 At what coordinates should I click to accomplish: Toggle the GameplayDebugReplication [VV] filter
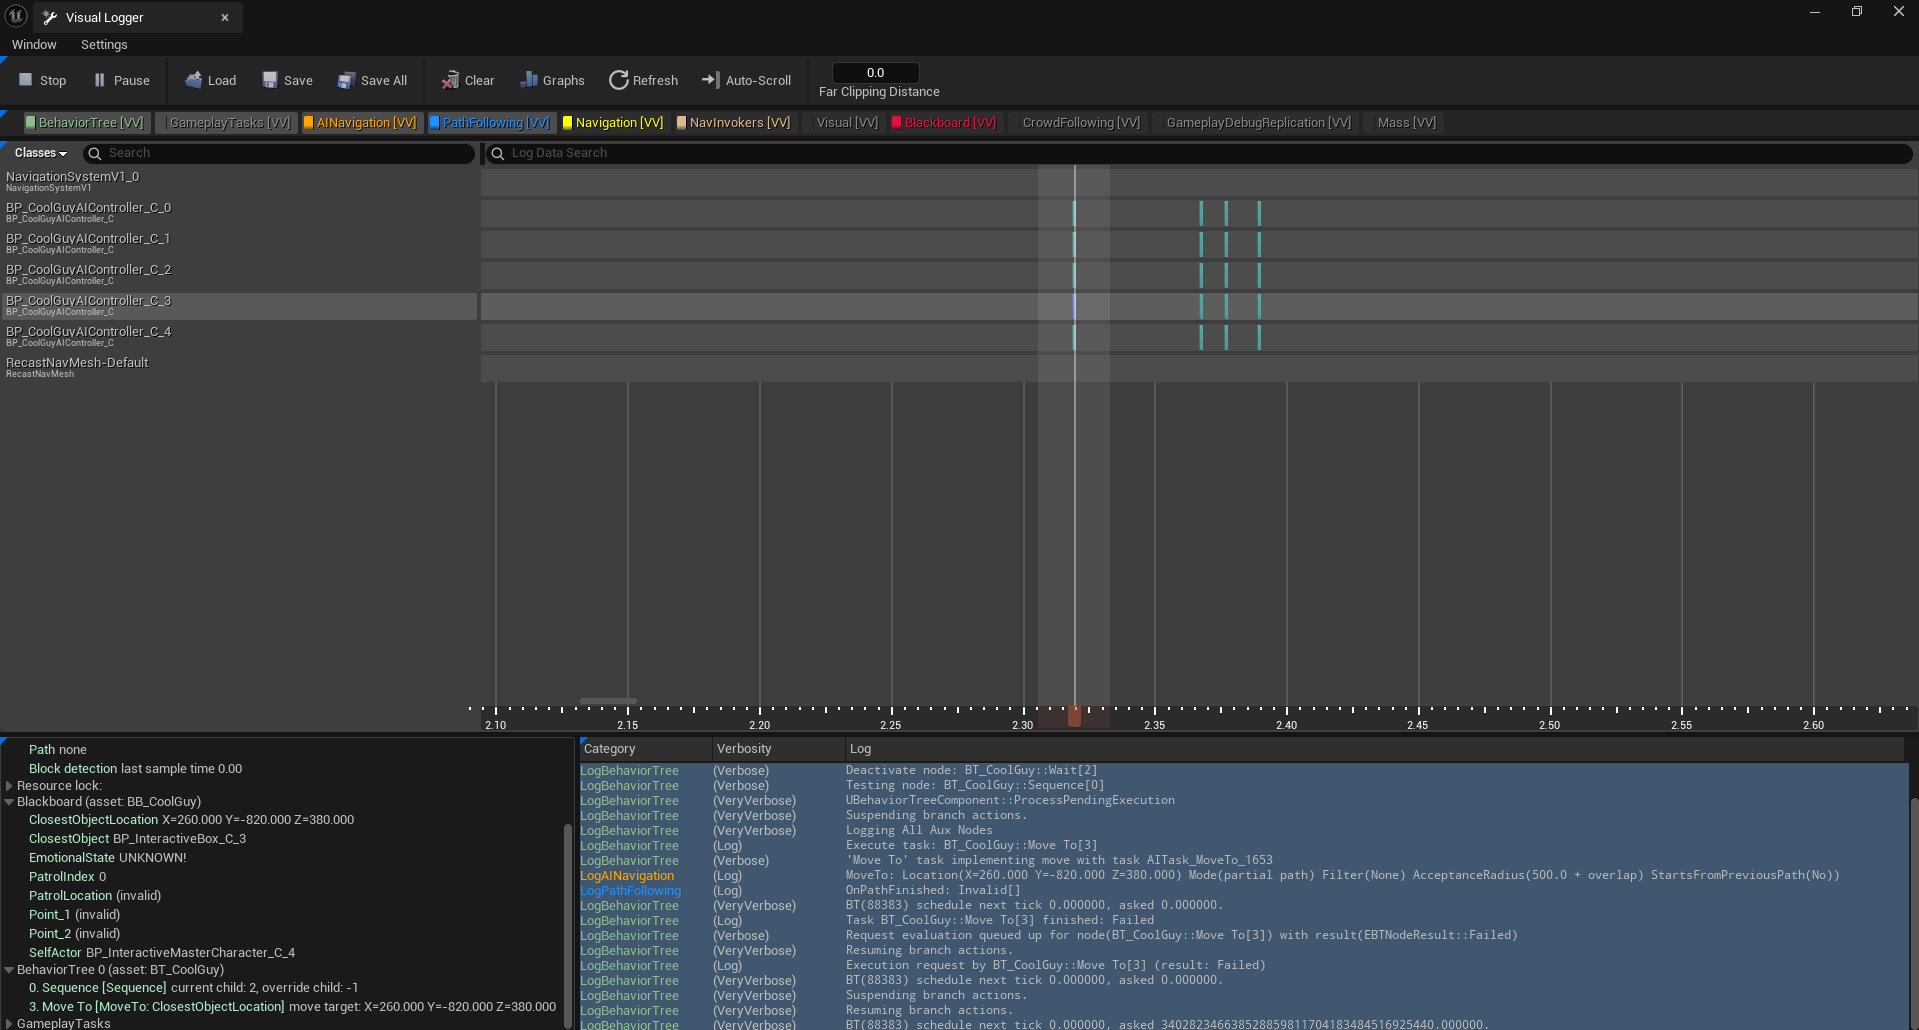point(1254,122)
